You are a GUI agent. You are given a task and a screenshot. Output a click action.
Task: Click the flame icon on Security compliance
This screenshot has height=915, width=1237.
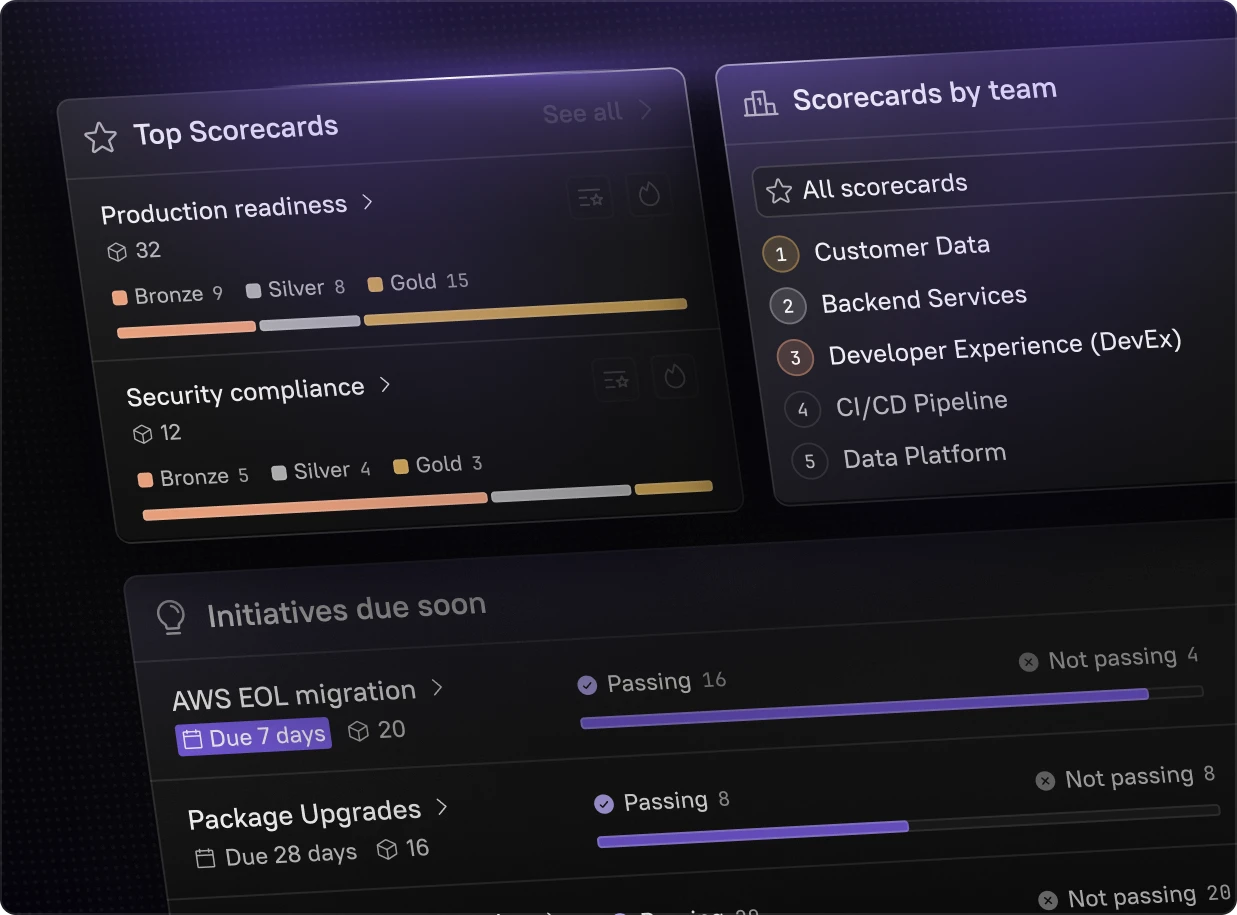[x=675, y=376]
